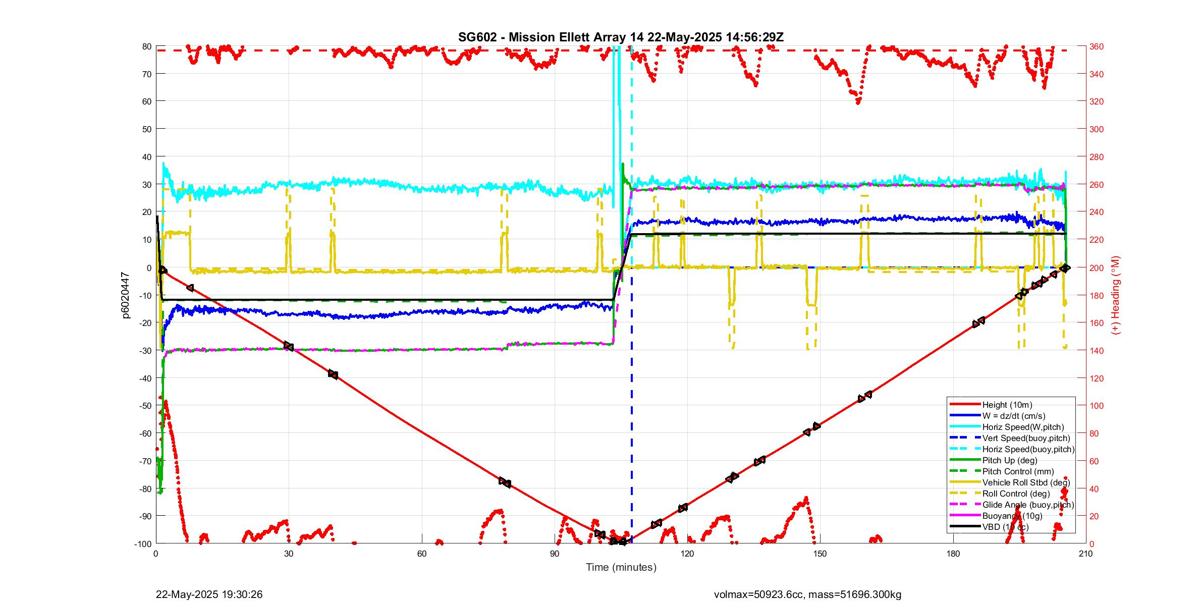Click the x-axis tick label '210'
This screenshot has width=1200, height=611.
1086,552
